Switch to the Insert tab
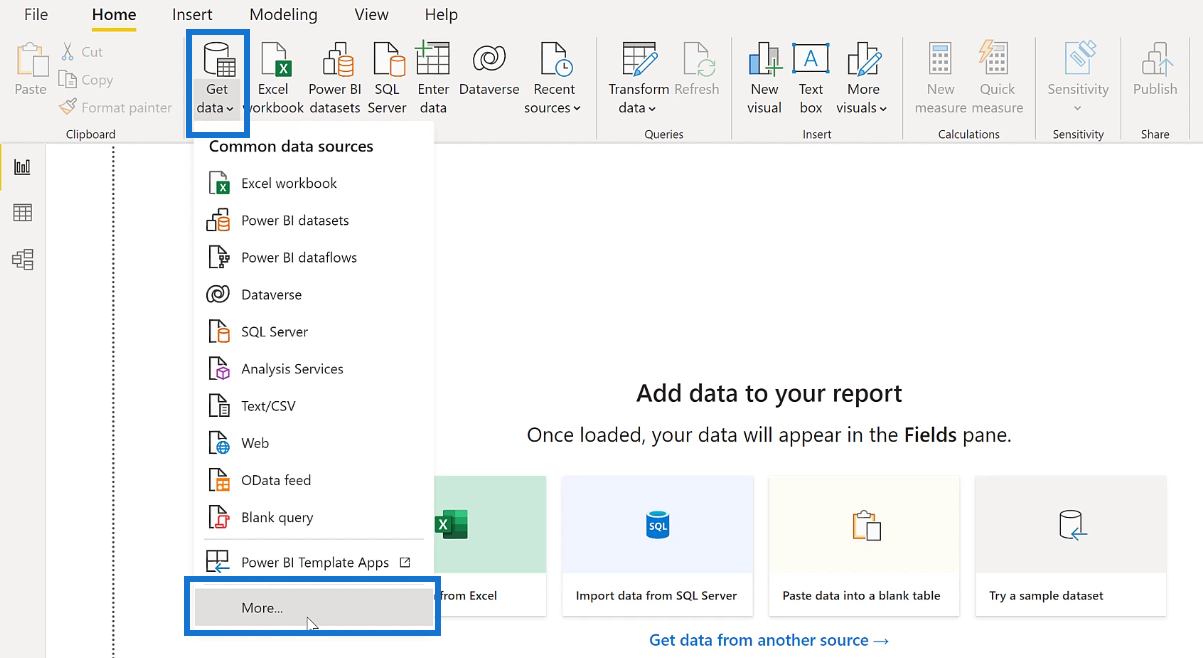This screenshot has height=658, width=1203. coord(192,14)
